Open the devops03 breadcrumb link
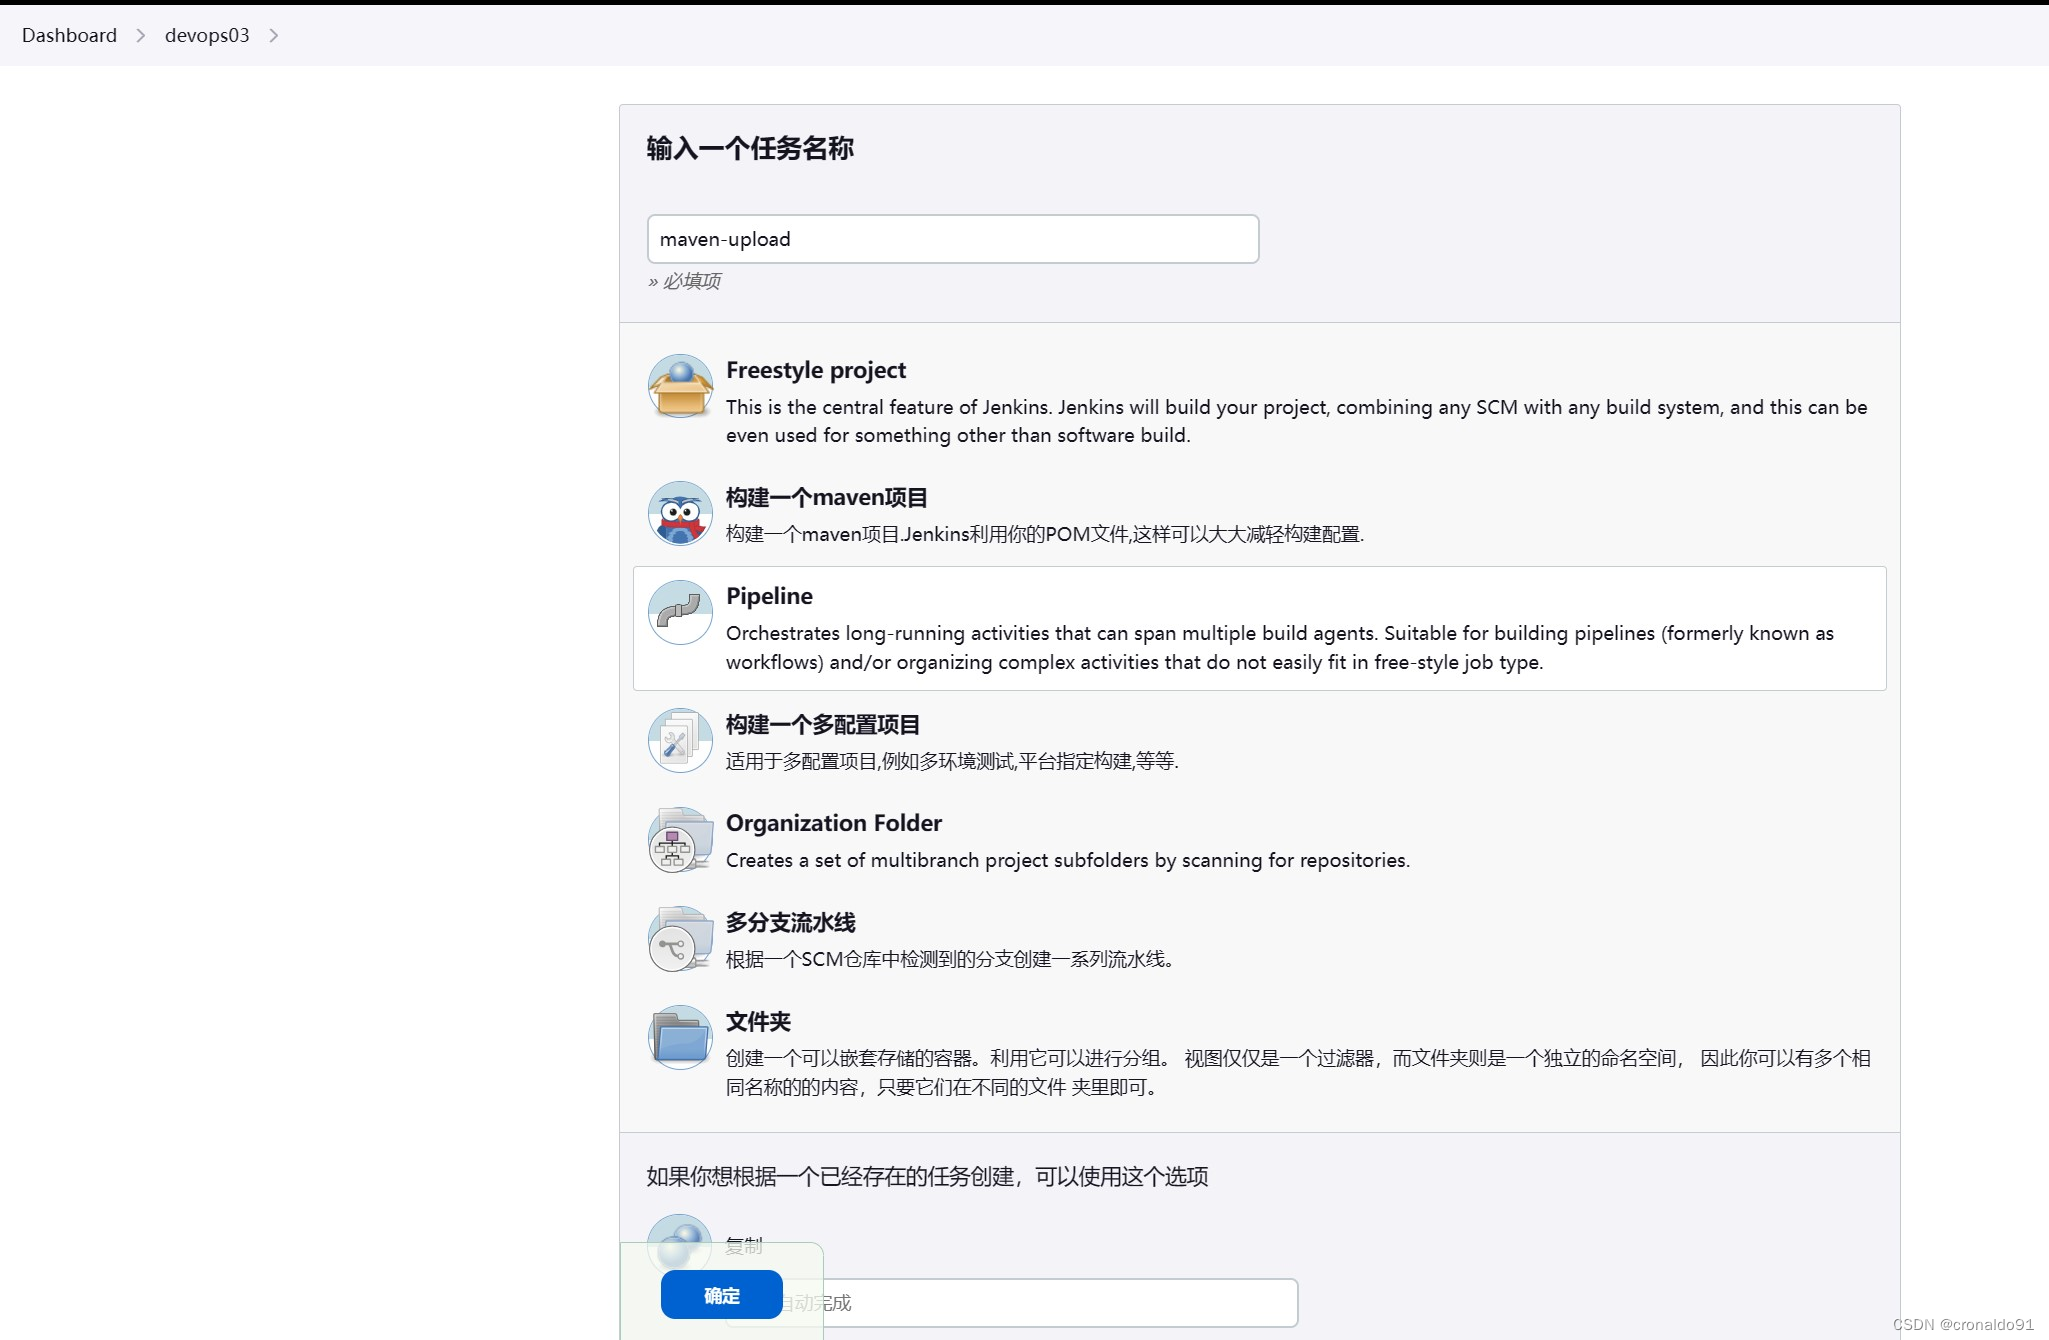2049x1340 pixels. tap(207, 35)
